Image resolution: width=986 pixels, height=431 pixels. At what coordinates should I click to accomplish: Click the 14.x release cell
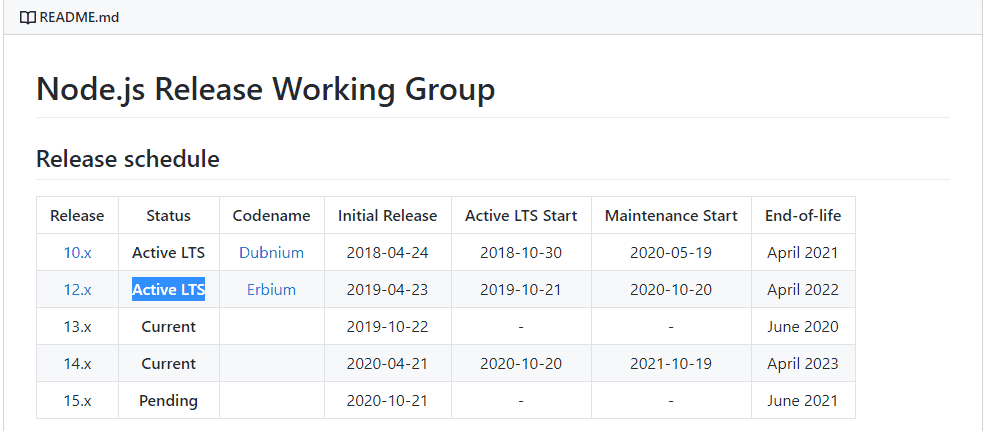pyautogui.click(x=77, y=364)
